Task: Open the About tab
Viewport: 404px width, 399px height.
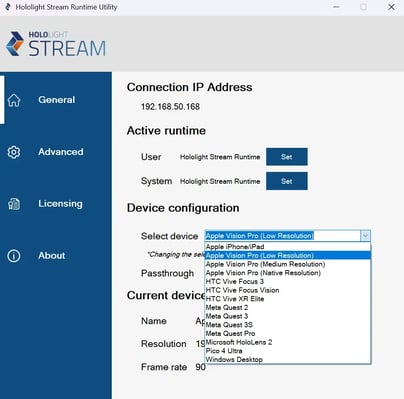Action: pyautogui.click(x=56, y=256)
